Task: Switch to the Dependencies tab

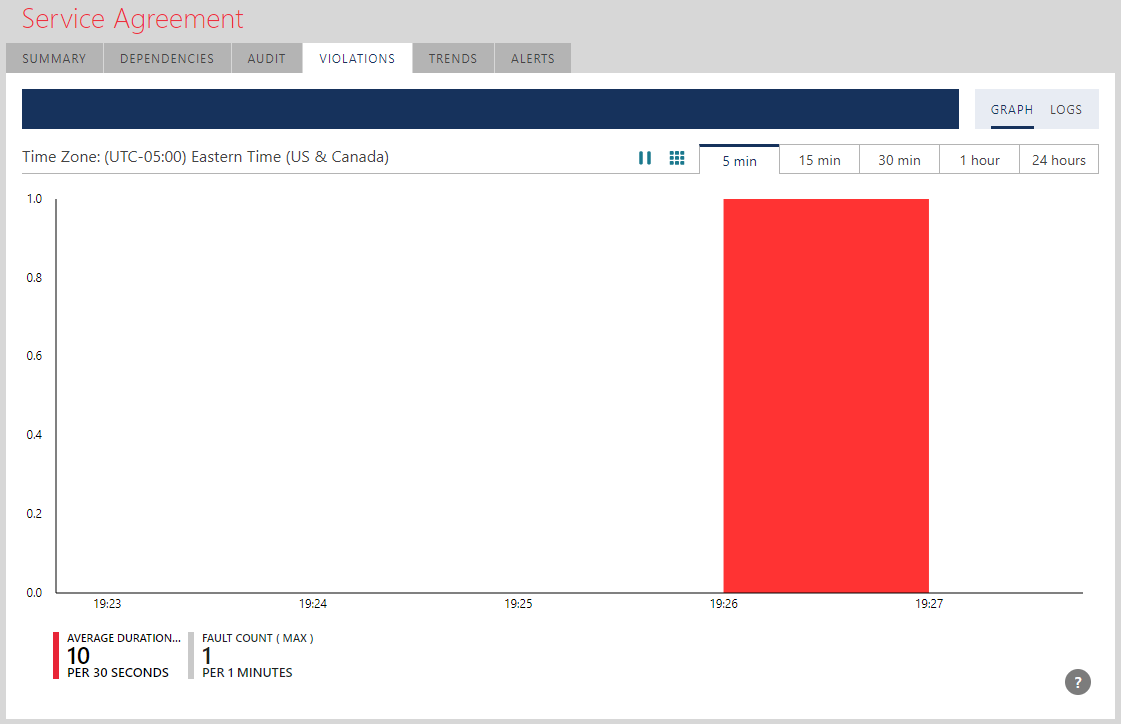Action: pyautogui.click(x=167, y=59)
